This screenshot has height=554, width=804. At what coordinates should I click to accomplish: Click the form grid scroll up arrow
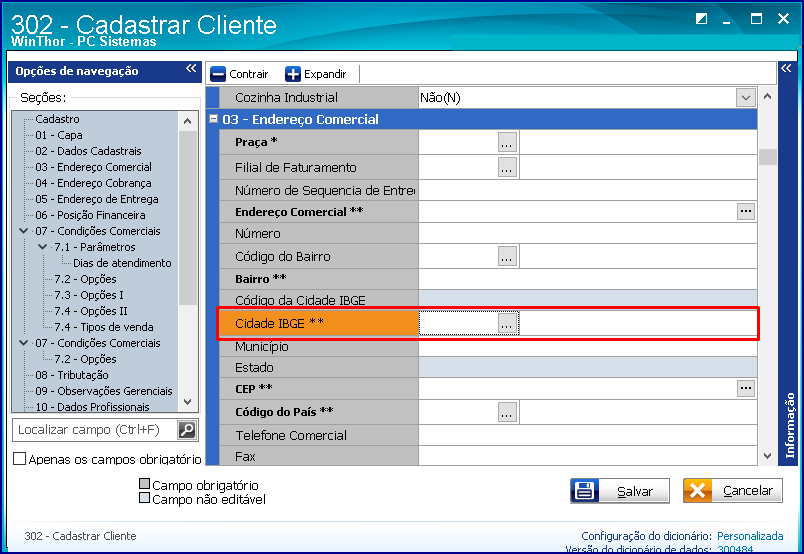click(x=767, y=96)
